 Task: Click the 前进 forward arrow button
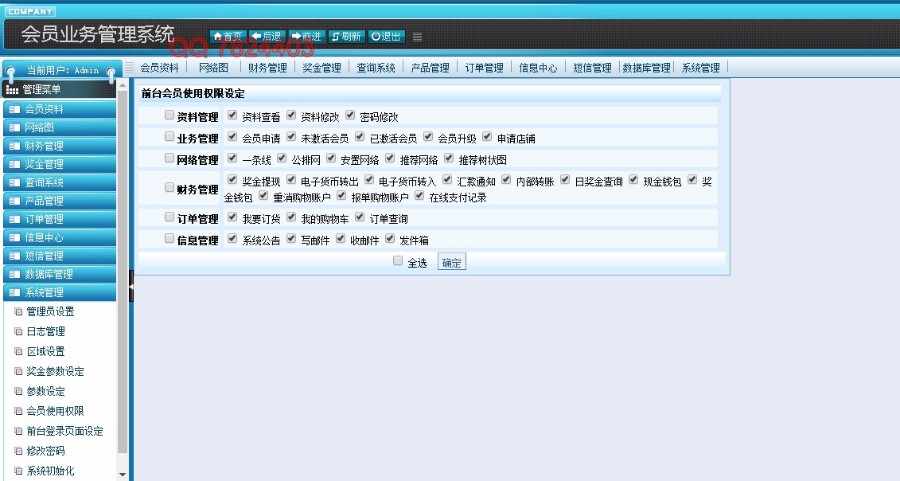click(307, 36)
